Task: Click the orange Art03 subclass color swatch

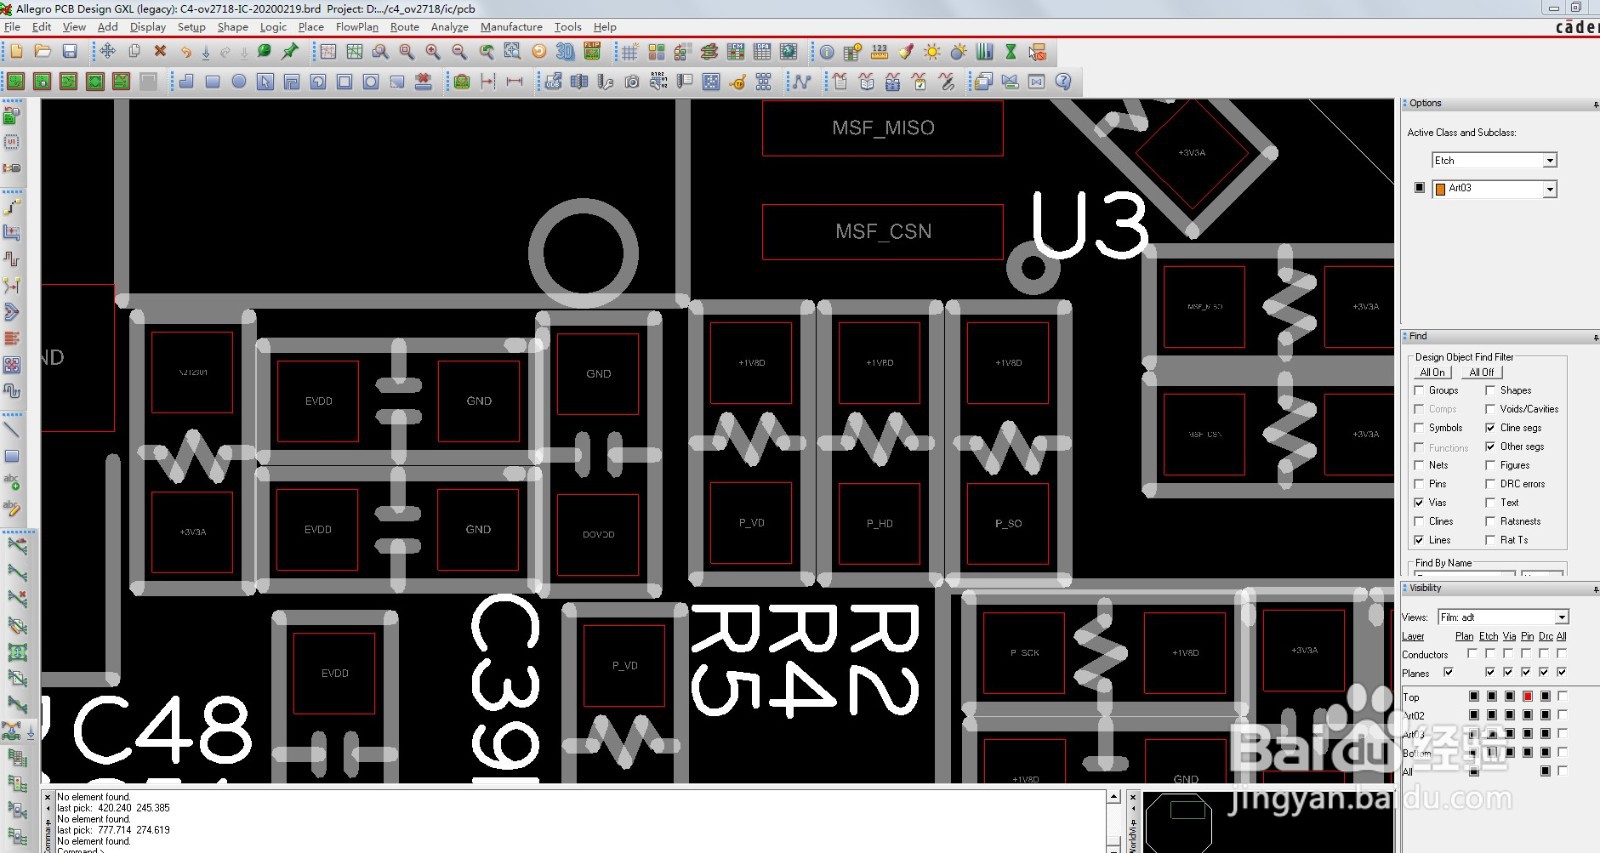Action: coord(1440,189)
